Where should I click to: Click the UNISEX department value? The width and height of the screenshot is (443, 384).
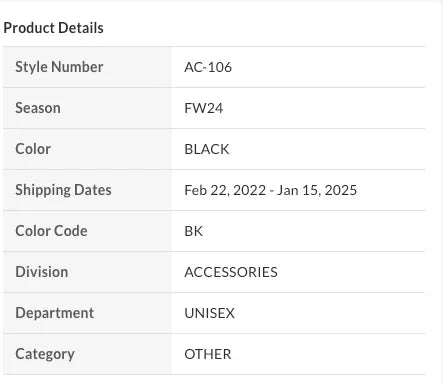(x=210, y=313)
